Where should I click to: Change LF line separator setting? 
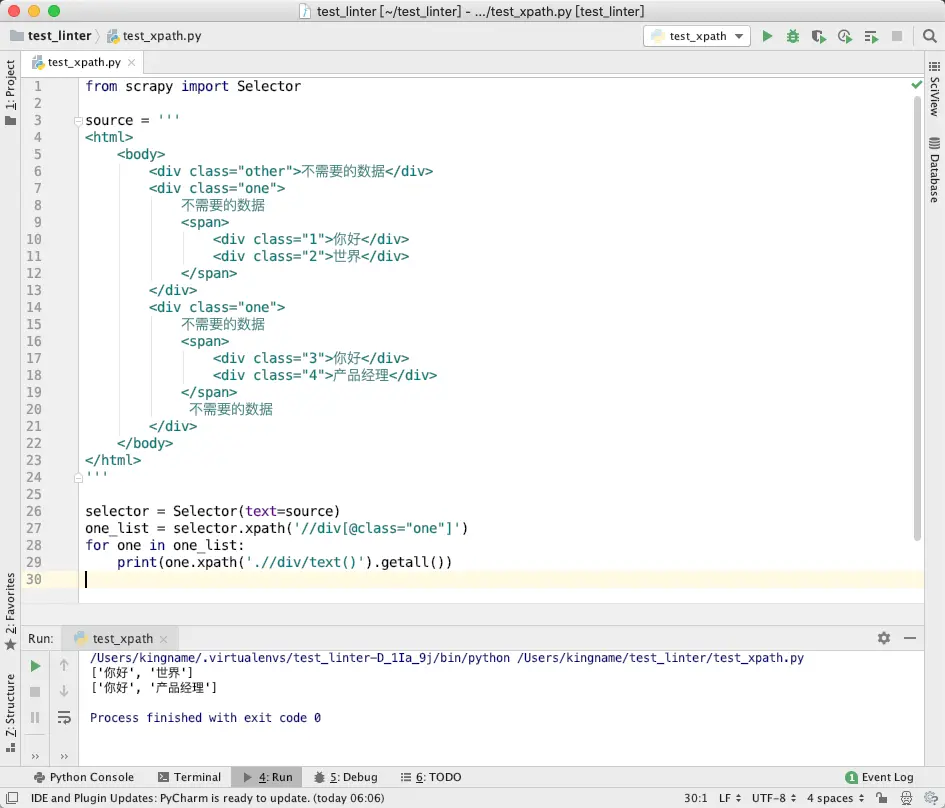730,798
